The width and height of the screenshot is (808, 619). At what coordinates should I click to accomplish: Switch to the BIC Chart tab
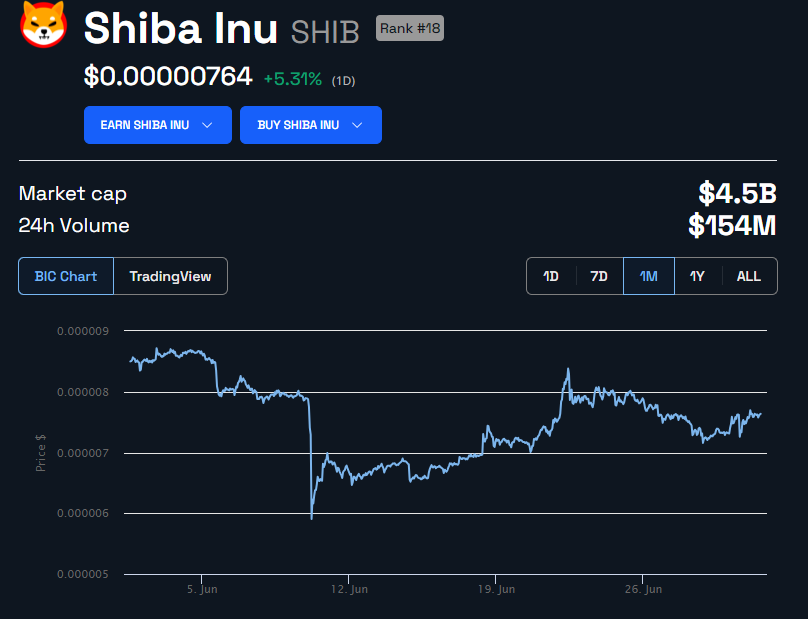(x=66, y=276)
